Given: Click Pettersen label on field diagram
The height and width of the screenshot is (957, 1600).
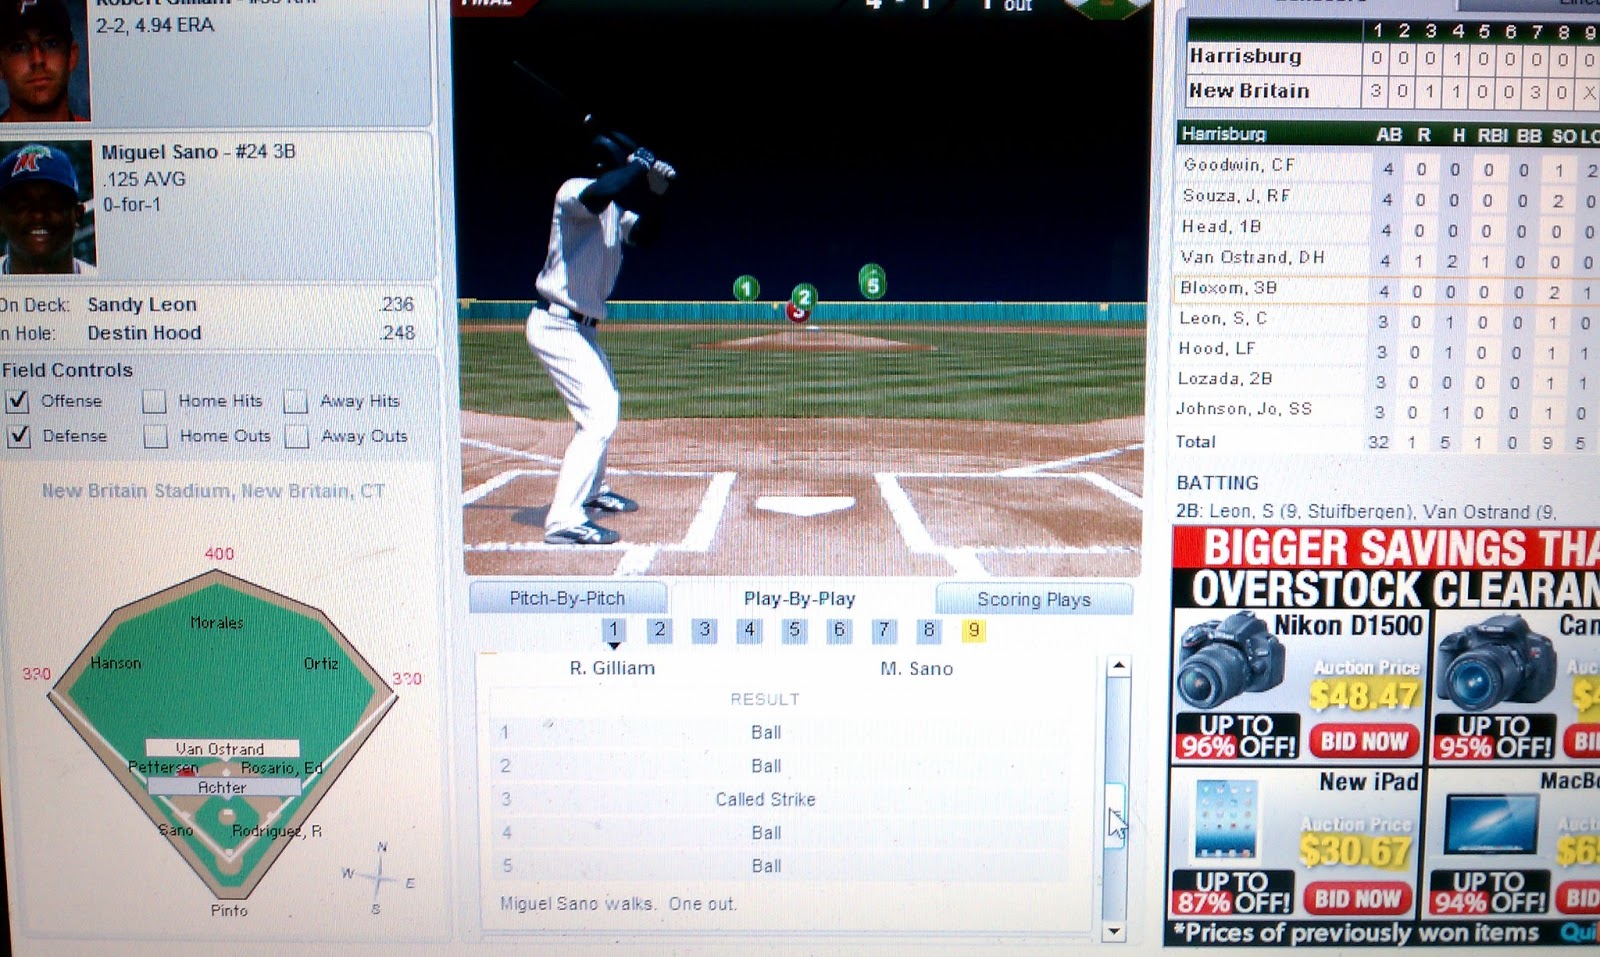Looking at the screenshot, I should [163, 768].
